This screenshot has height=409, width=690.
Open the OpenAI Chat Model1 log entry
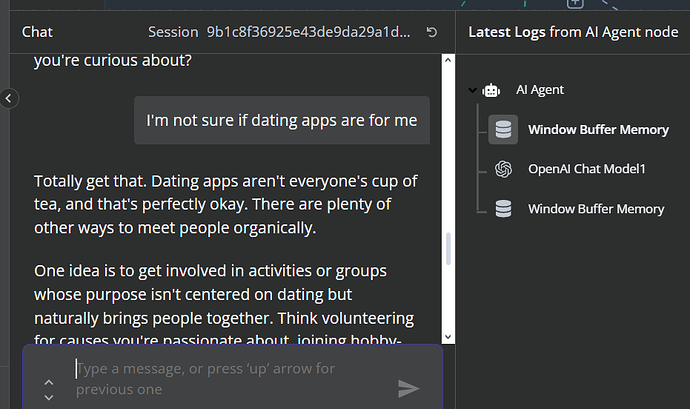587,169
